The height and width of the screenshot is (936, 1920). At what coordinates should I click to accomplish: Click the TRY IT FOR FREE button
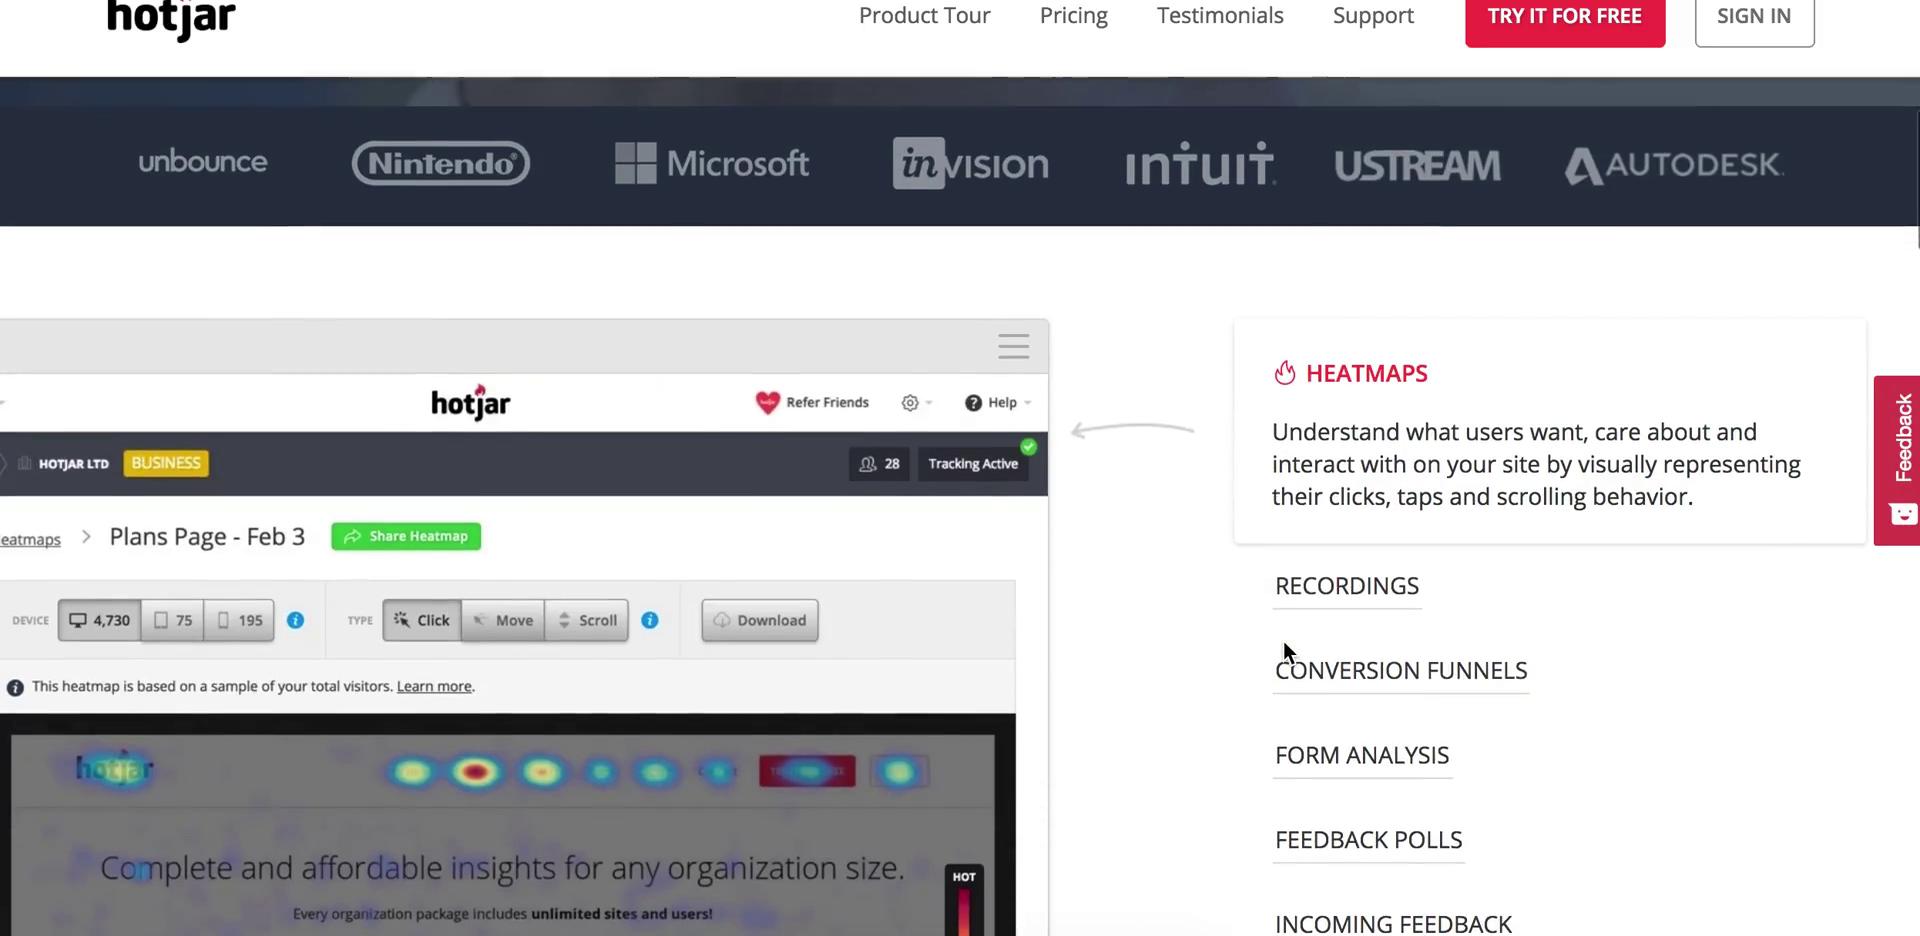coord(1565,20)
